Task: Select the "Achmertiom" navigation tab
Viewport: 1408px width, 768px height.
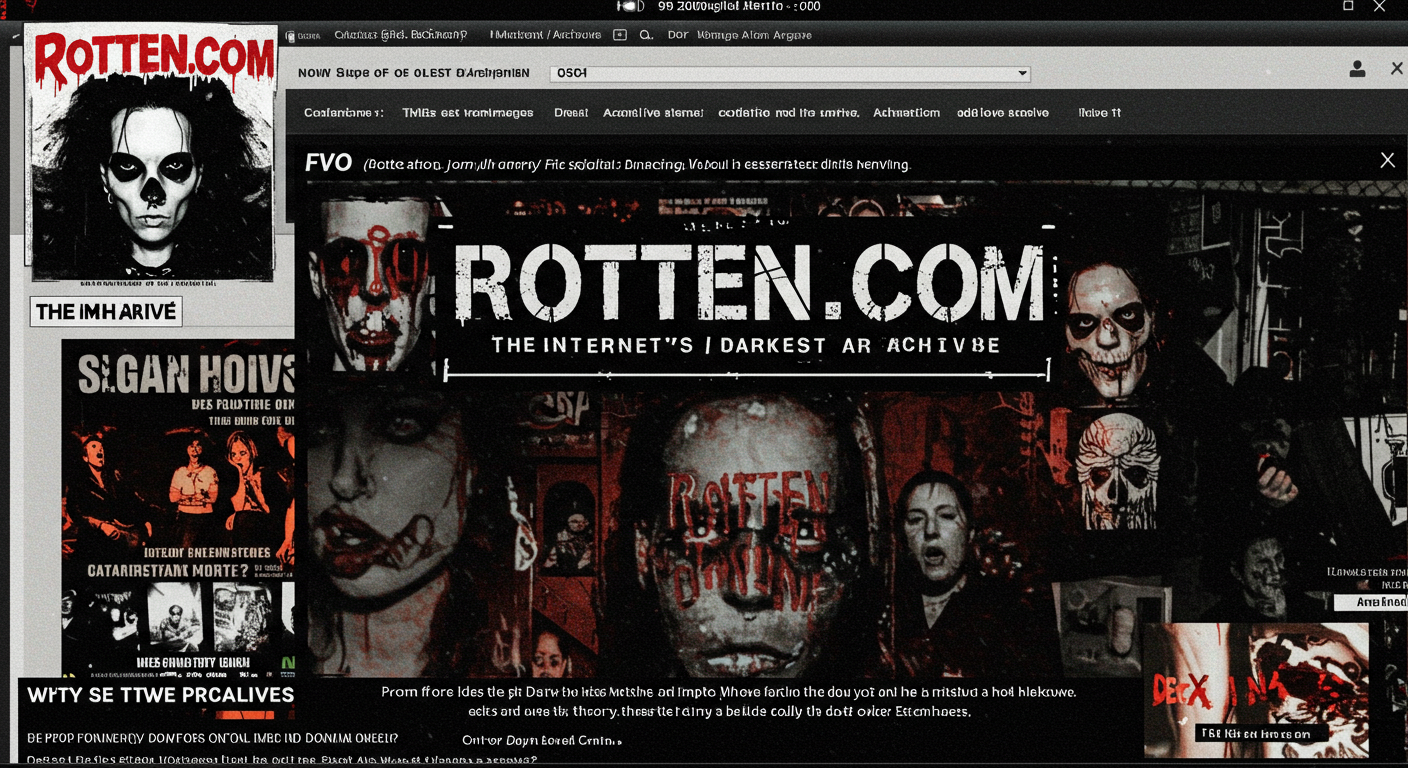Action: pyautogui.click(x=906, y=113)
